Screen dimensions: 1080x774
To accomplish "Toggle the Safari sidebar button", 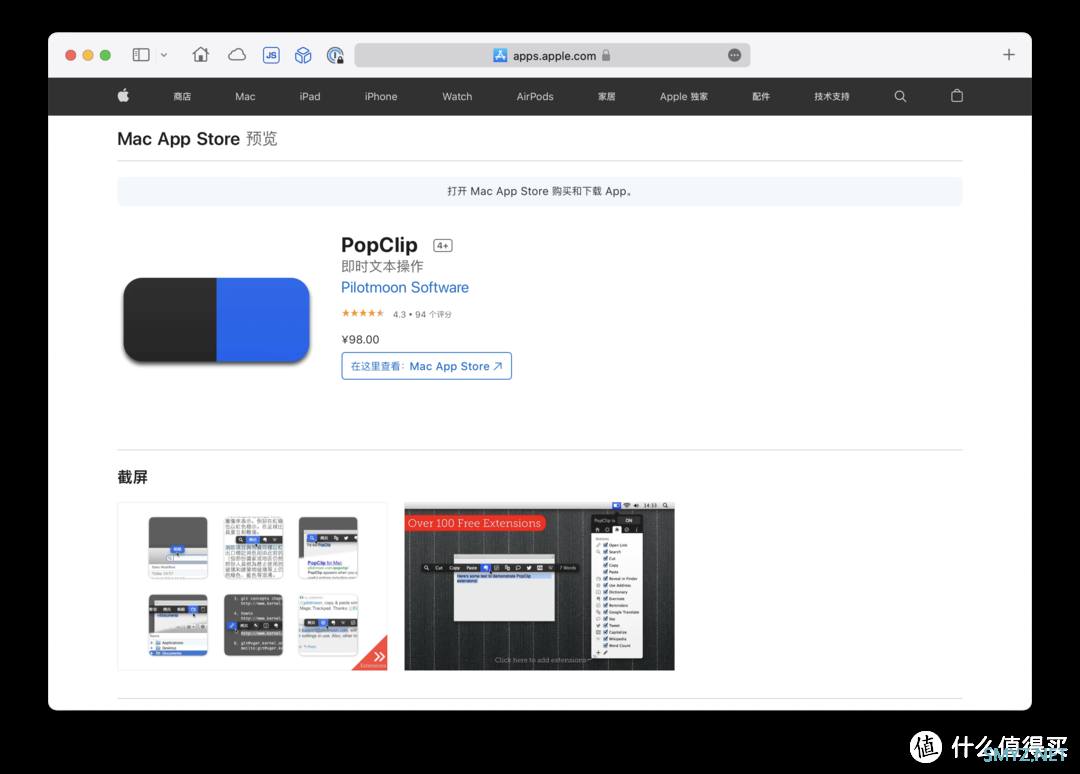I will (x=141, y=55).
